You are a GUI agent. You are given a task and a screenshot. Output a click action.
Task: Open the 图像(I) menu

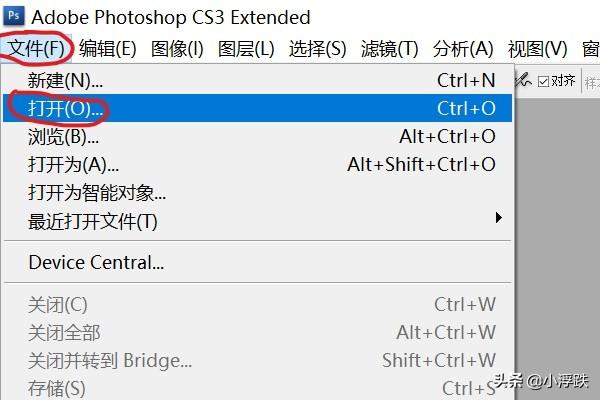point(177,49)
